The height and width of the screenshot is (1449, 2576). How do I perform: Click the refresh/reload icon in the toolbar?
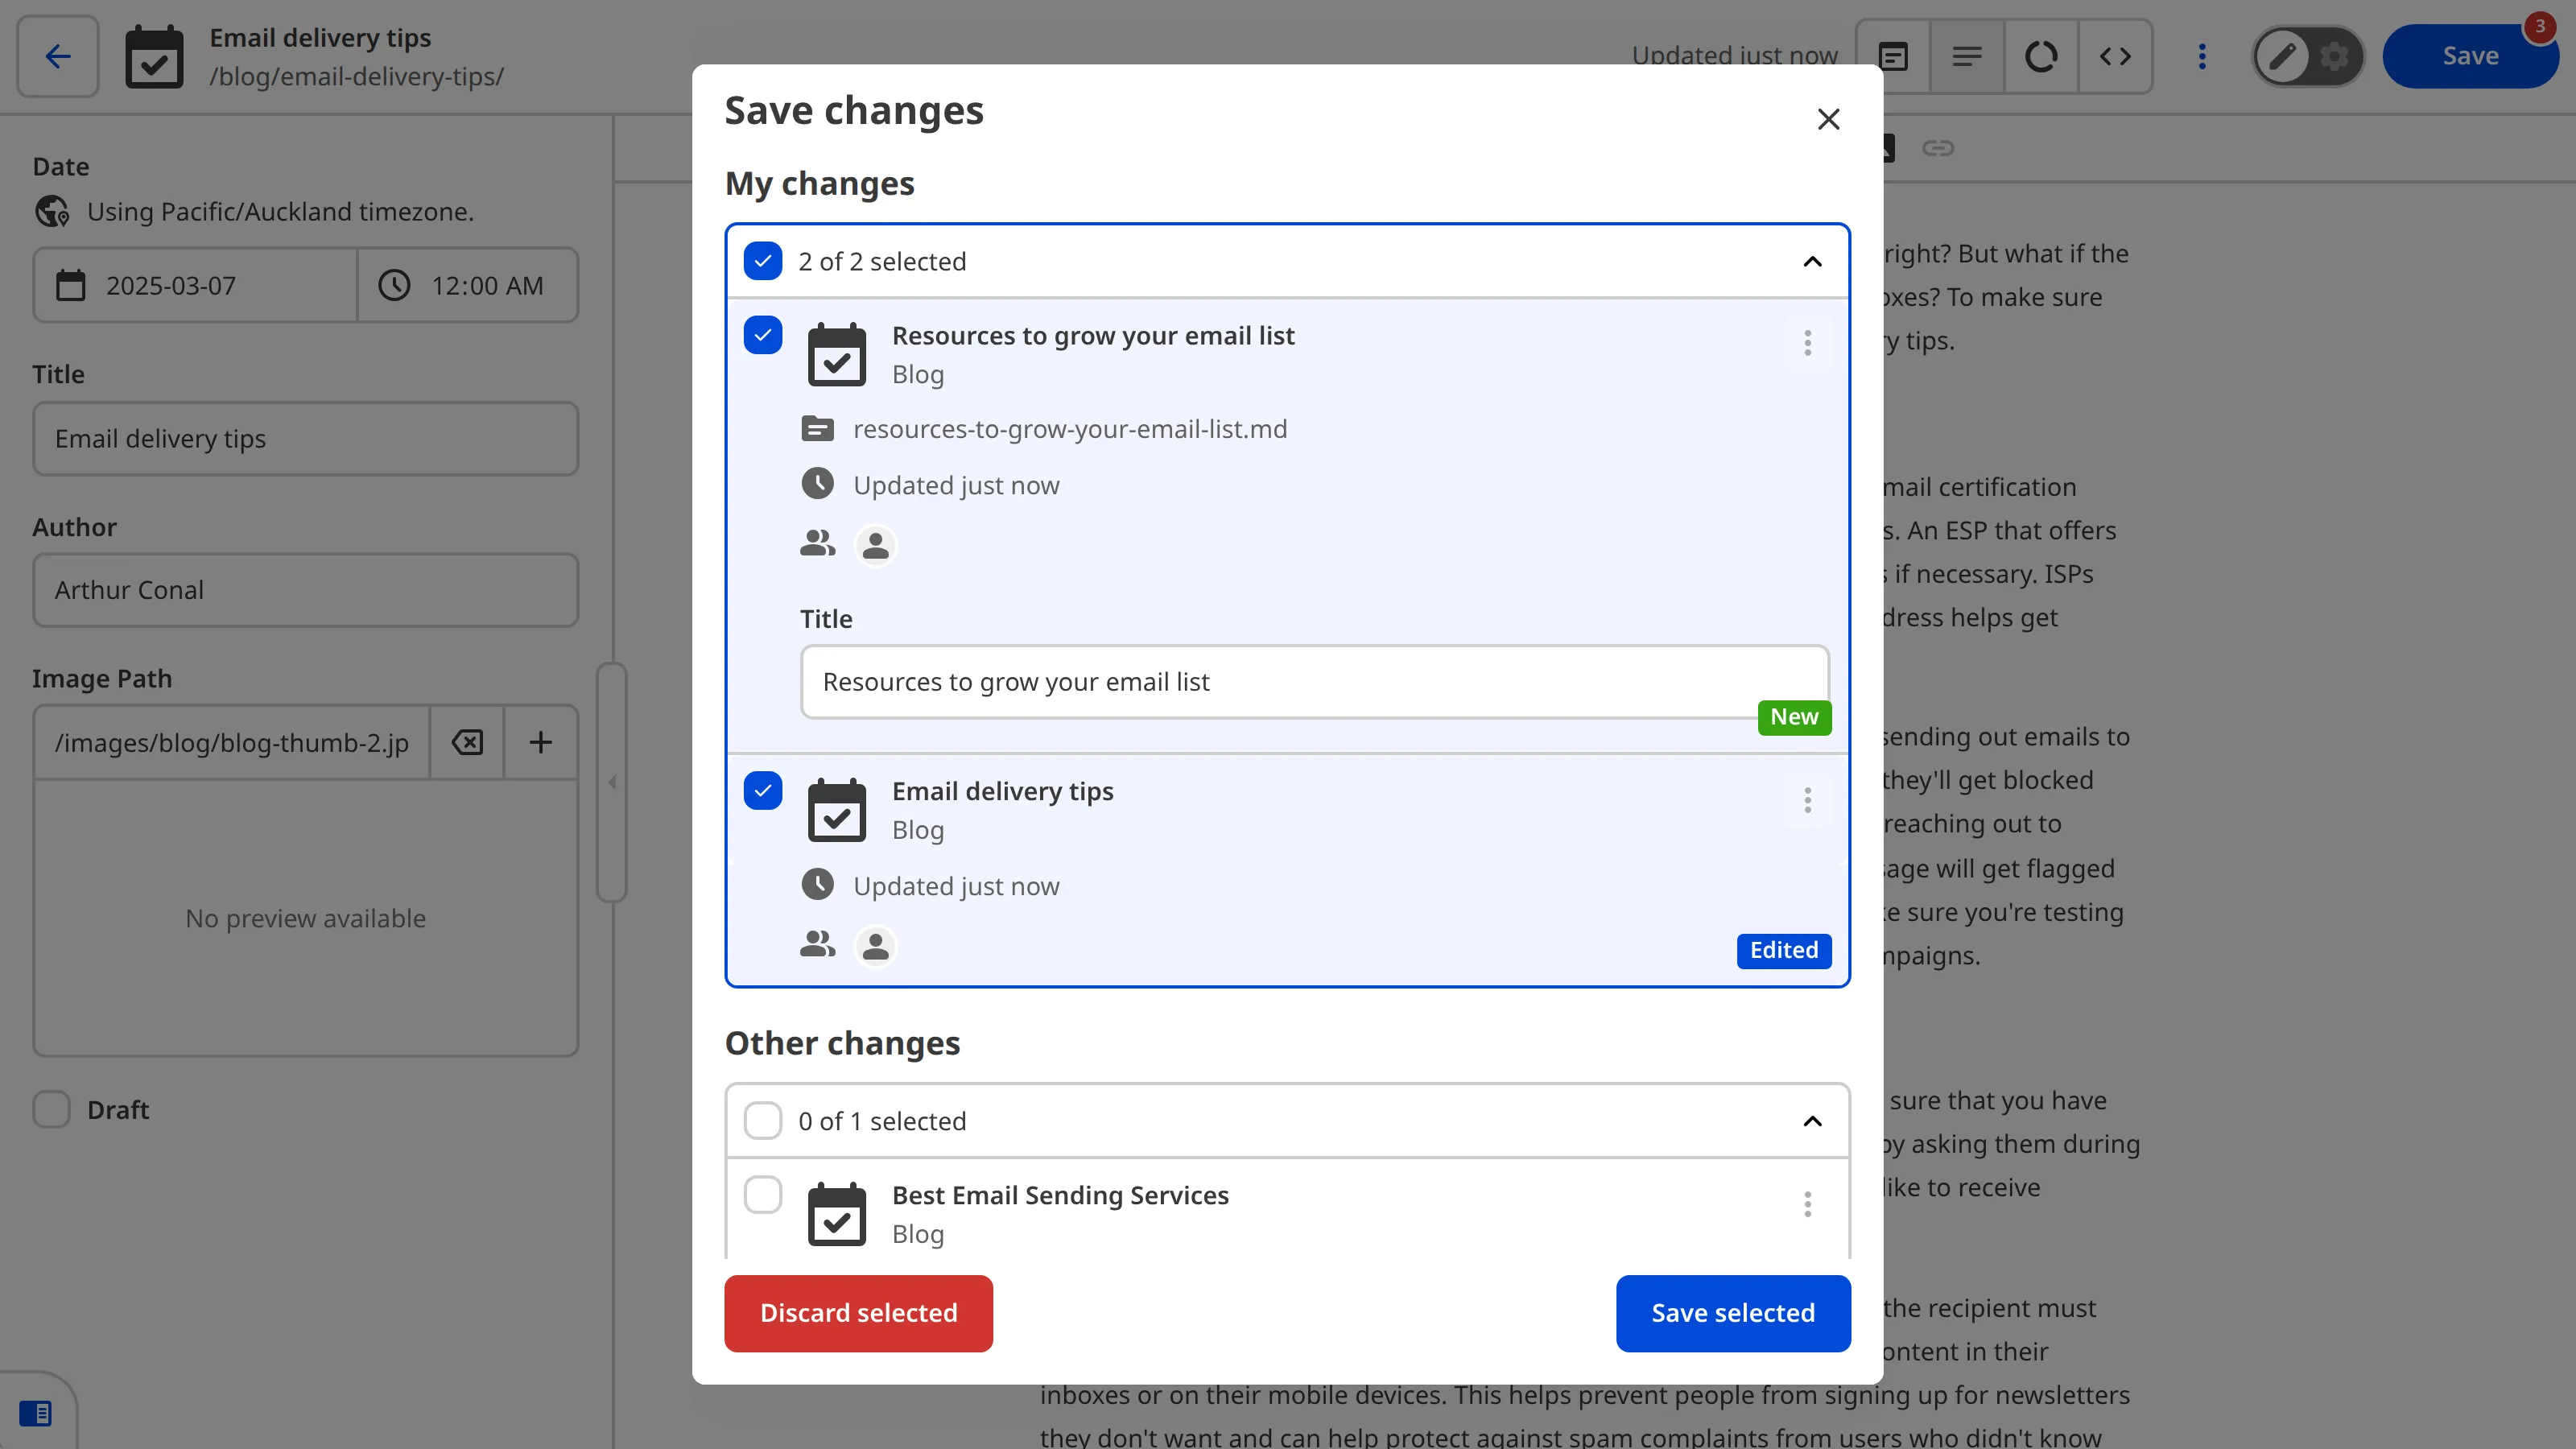pyautogui.click(x=2041, y=57)
